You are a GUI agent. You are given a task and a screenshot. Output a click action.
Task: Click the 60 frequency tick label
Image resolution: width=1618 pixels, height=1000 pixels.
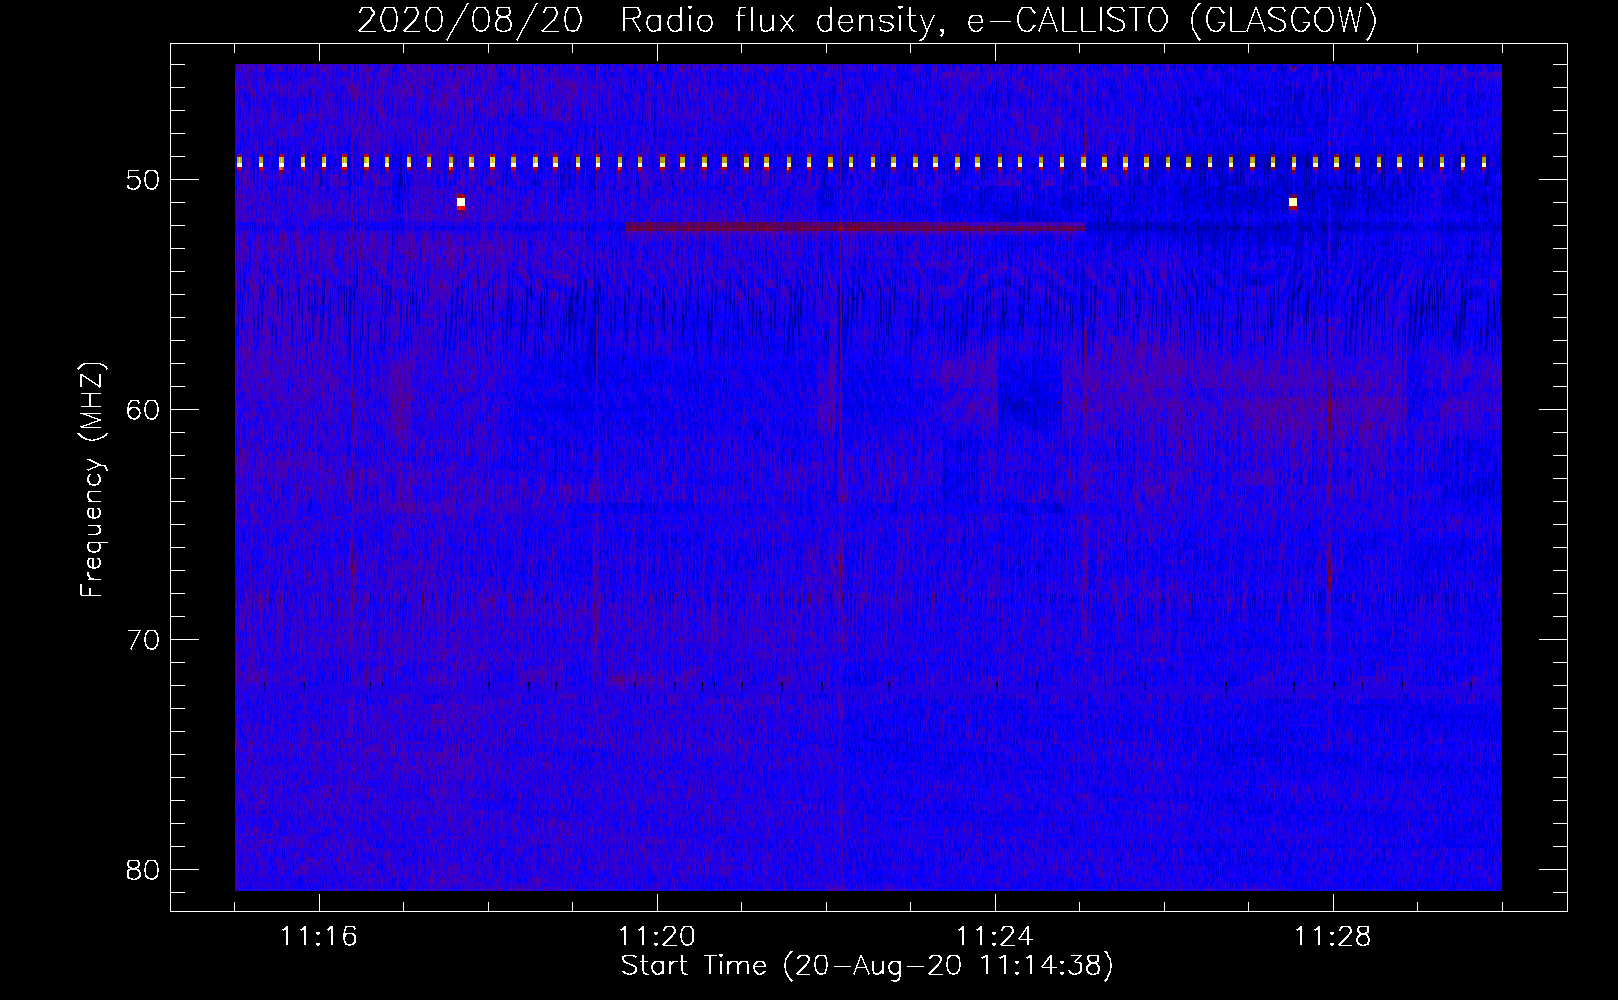[143, 410]
